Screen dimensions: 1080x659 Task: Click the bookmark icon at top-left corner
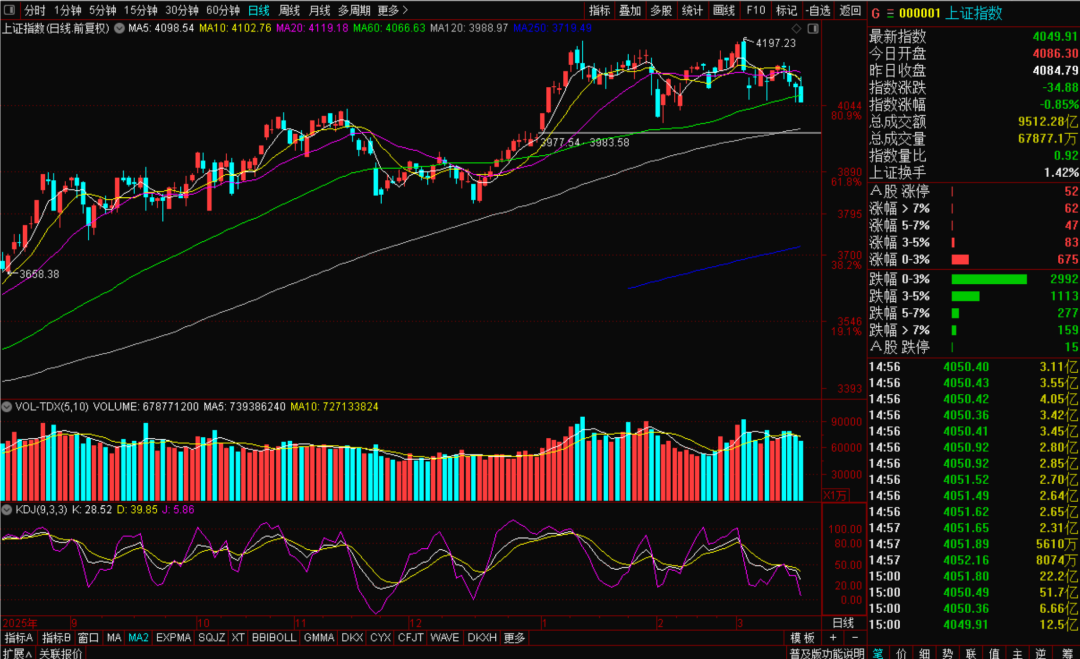tap(10, 11)
